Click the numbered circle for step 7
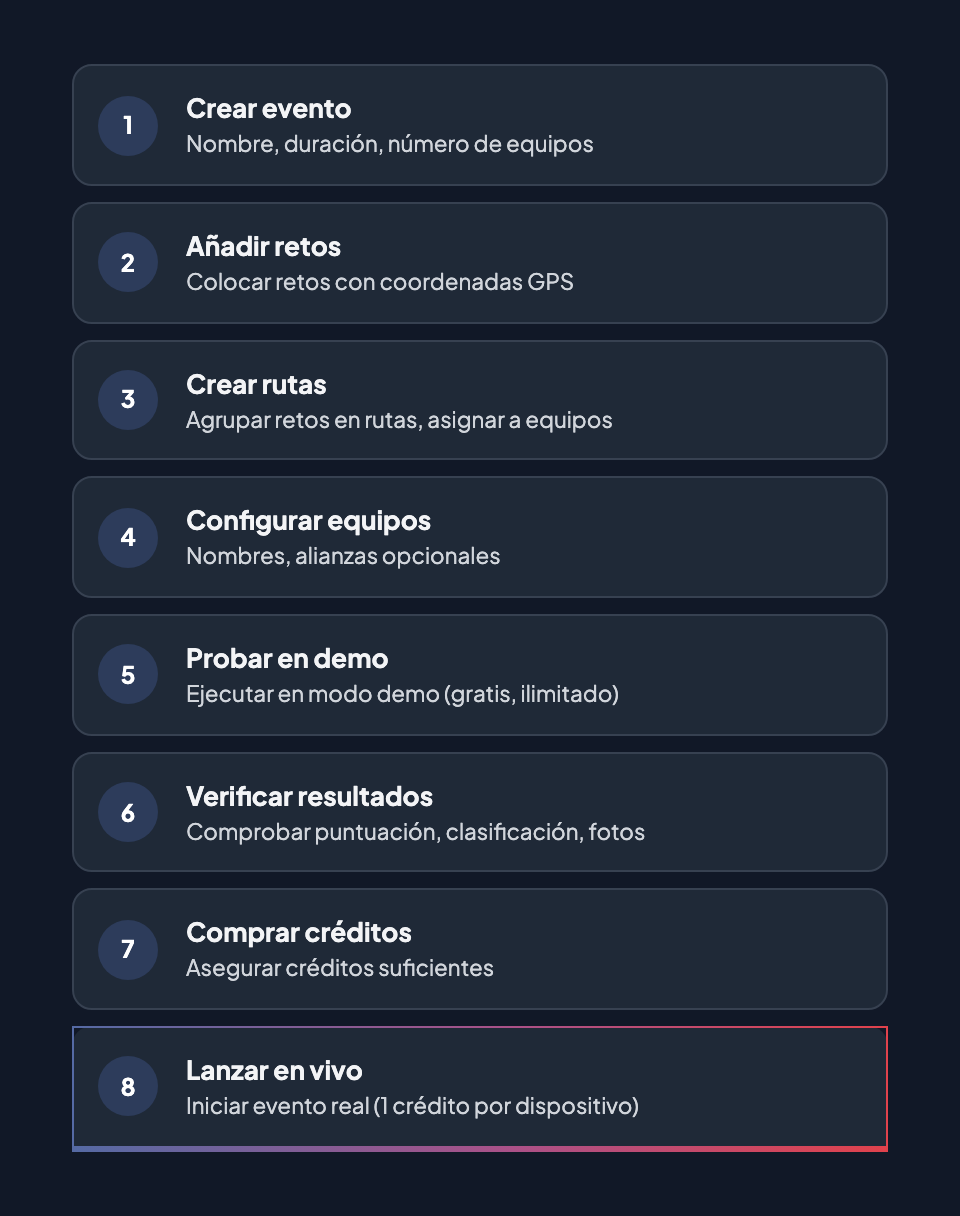The image size is (960, 1216). pyautogui.click(x=127, y=949)
